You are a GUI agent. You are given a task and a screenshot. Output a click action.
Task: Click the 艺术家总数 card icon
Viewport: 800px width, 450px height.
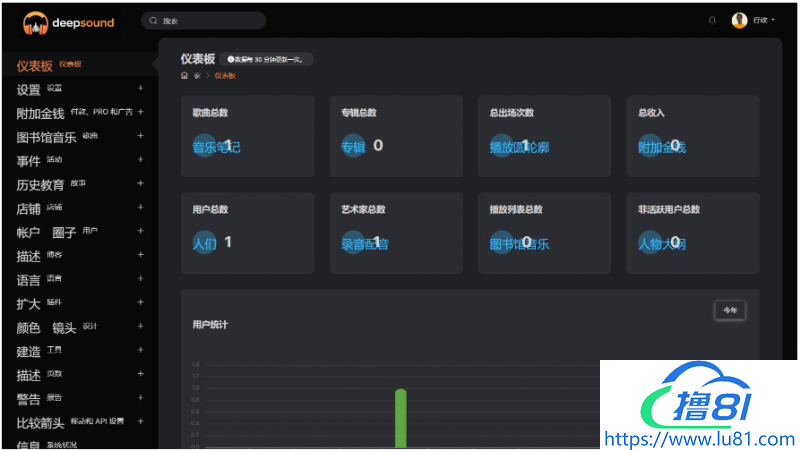pos(353,242)
